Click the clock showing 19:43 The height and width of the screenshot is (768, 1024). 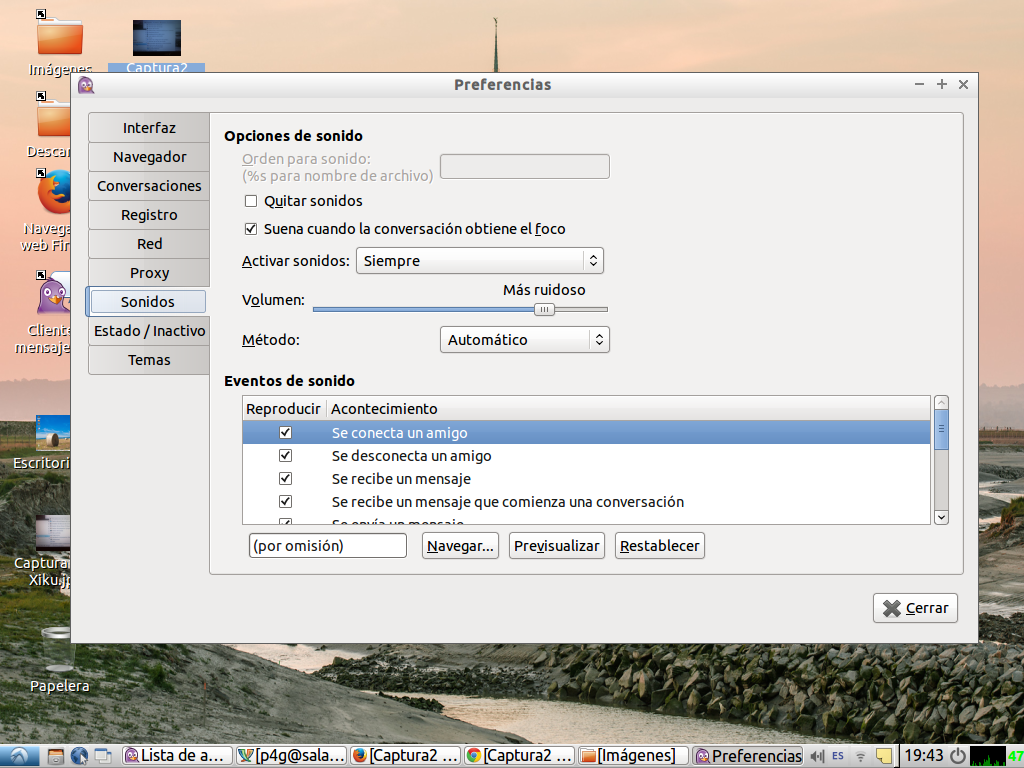coord(923,756)
